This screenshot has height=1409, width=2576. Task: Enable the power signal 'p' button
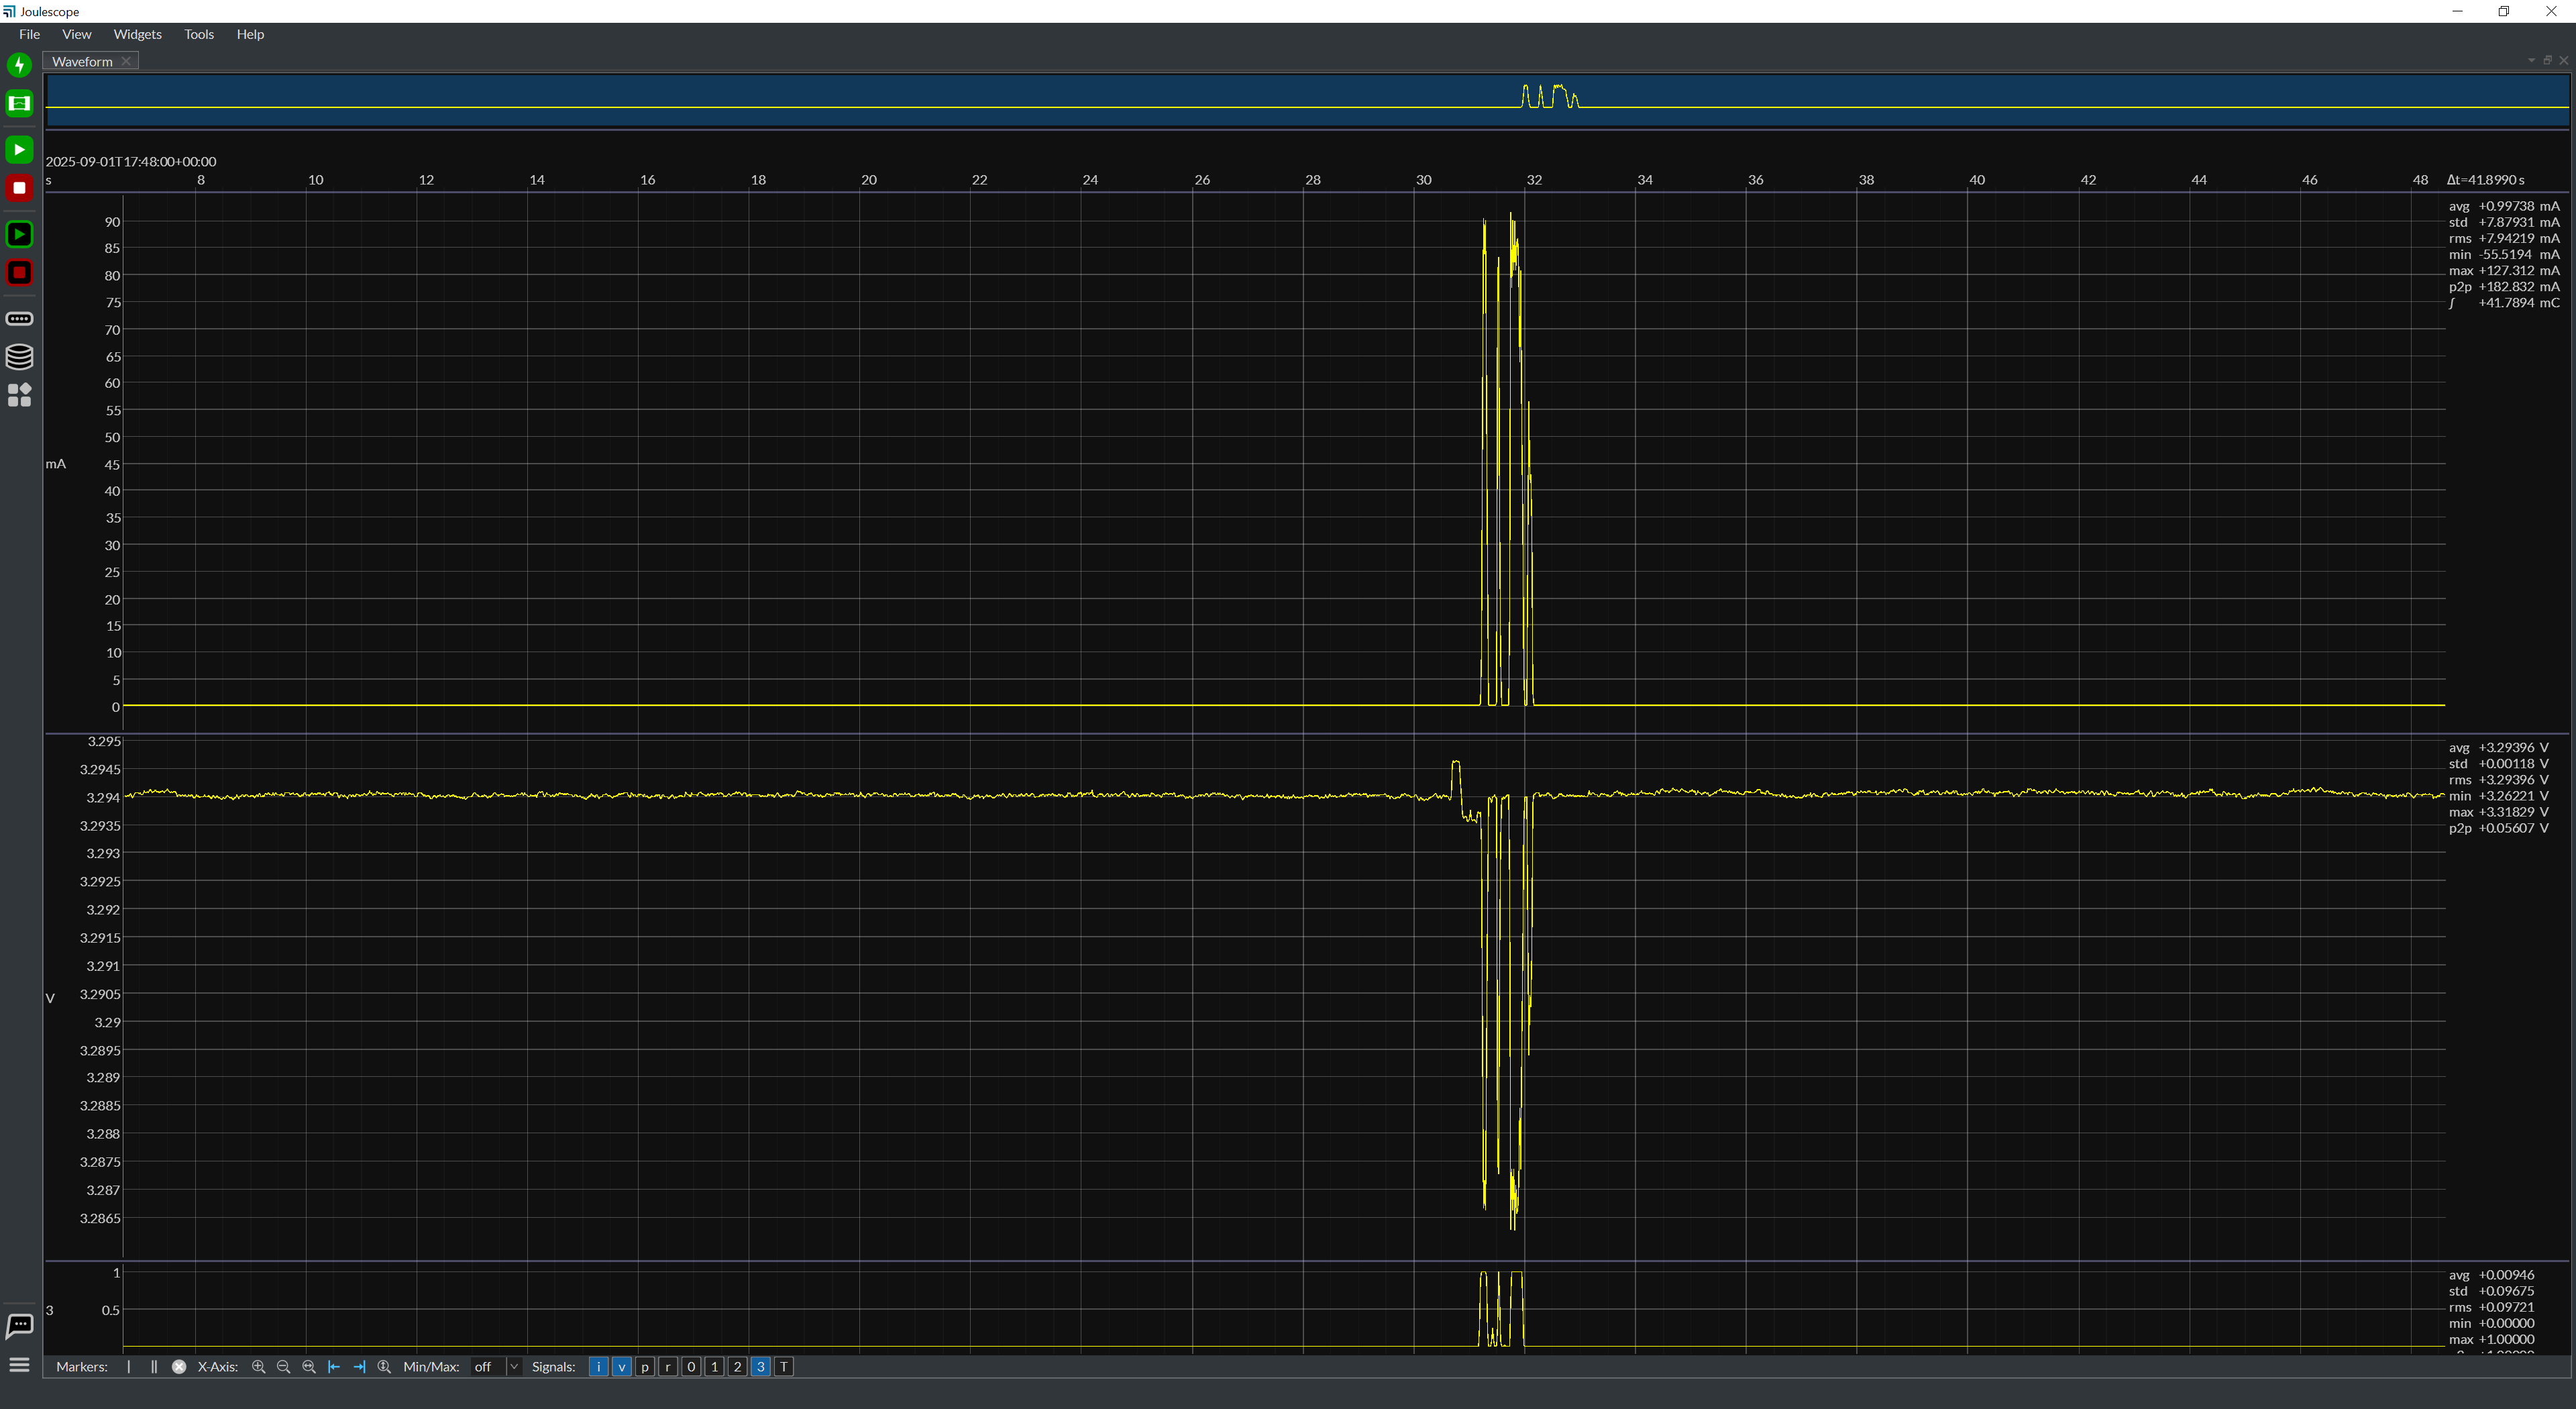point(645,1367)
